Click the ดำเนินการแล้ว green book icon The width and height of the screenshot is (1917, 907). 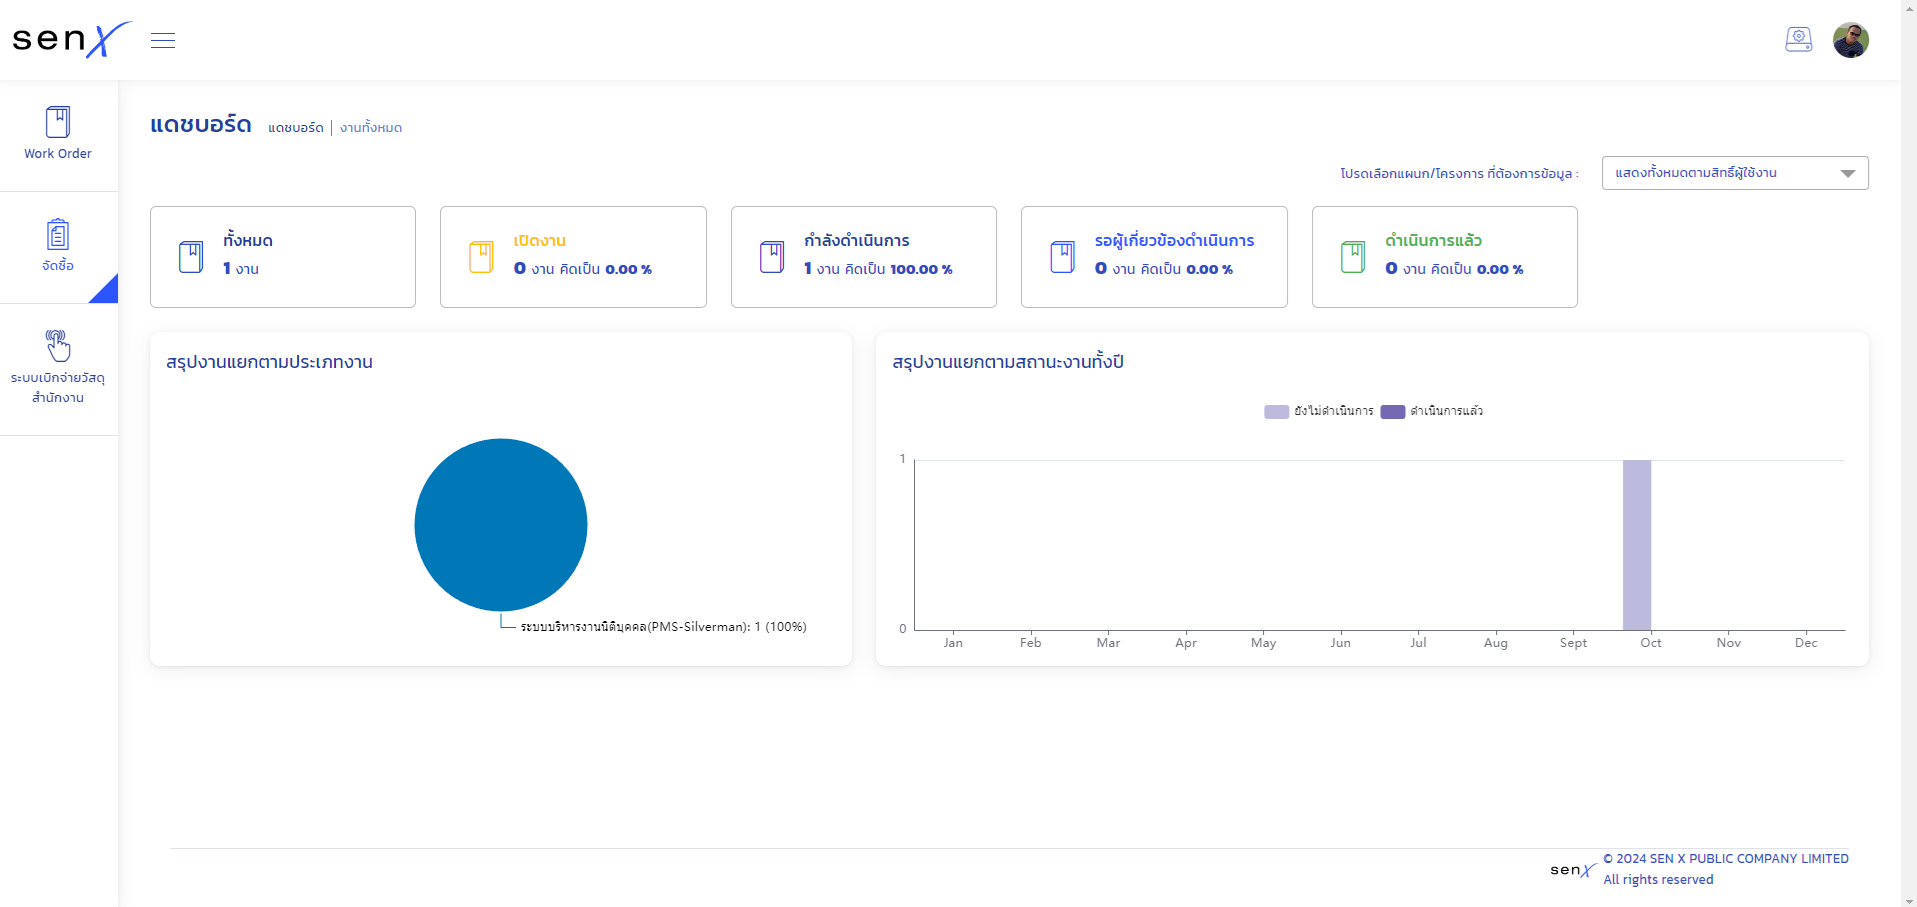(x=1352, y=257)
